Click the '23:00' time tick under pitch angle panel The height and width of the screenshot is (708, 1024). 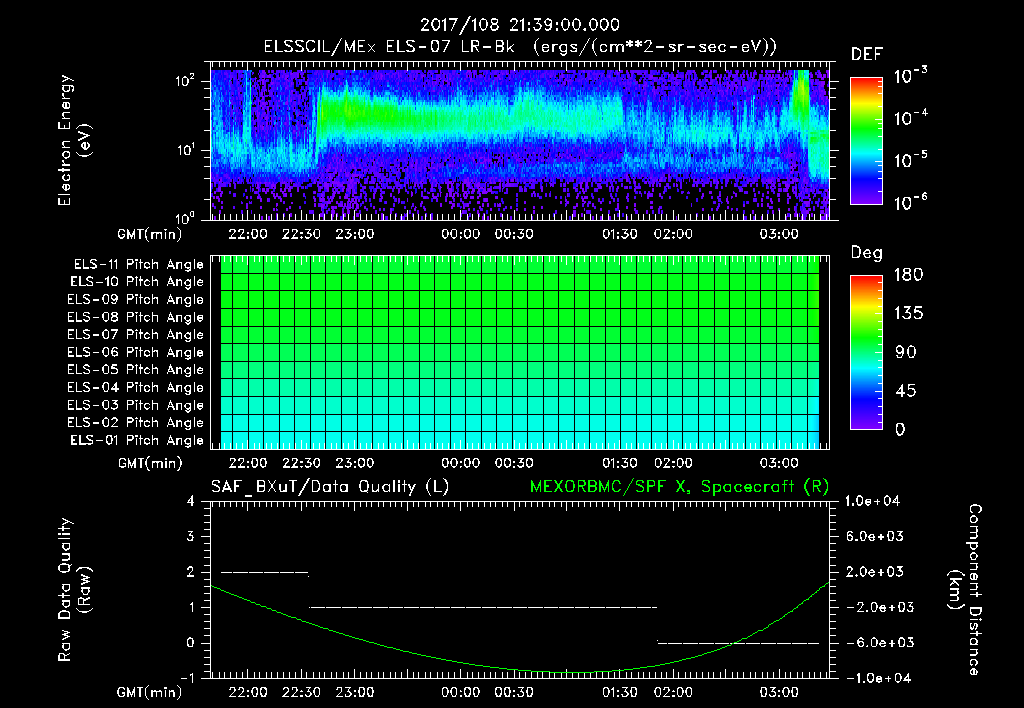point(355,463)
